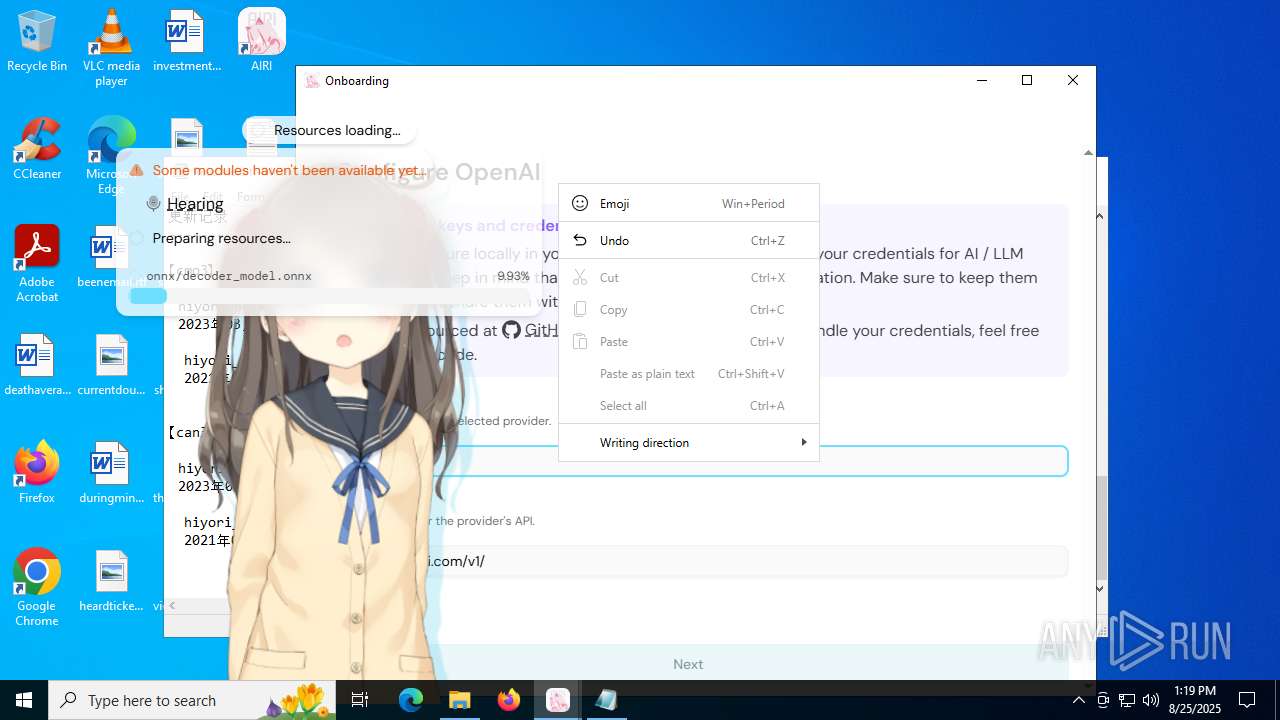Open Firefox from the taskbar
This screenshot has width=1280, height=720.
coord(509,700)
